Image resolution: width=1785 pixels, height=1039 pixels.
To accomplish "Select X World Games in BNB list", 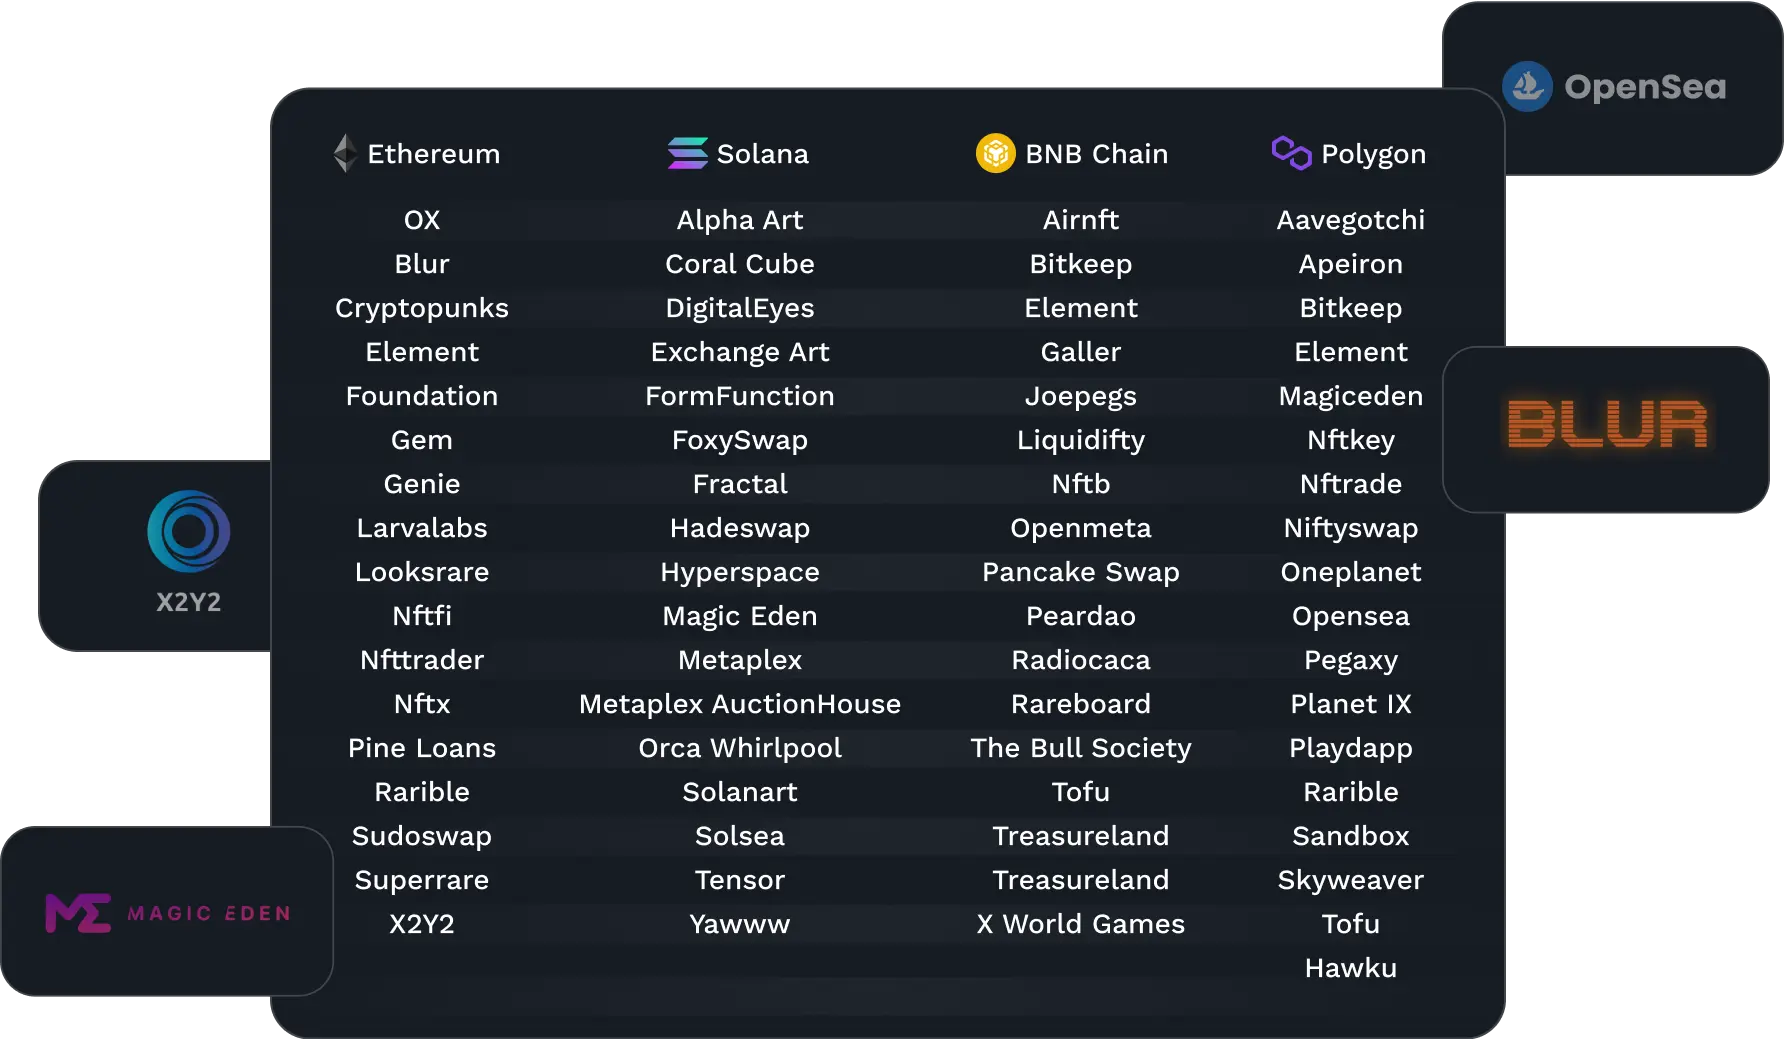I will [1081, 924].
